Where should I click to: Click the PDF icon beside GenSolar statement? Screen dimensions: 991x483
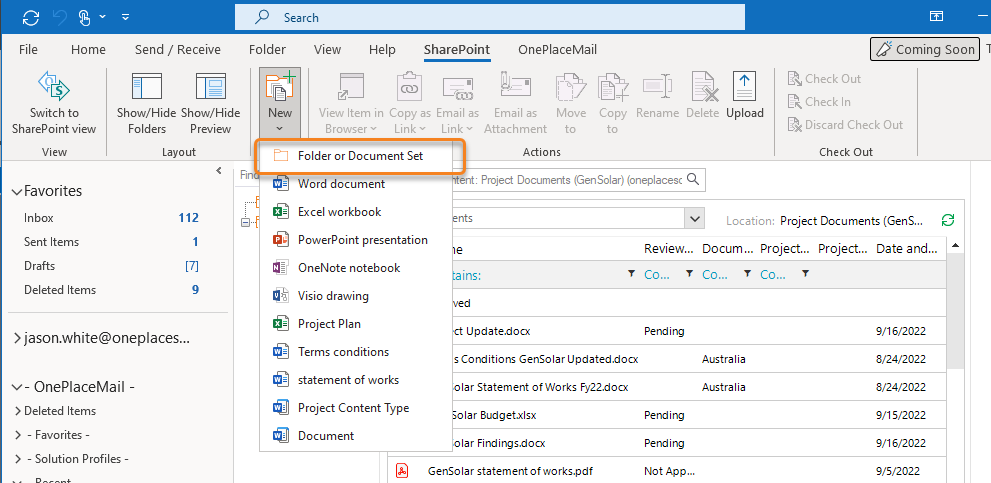pos(402,471)
